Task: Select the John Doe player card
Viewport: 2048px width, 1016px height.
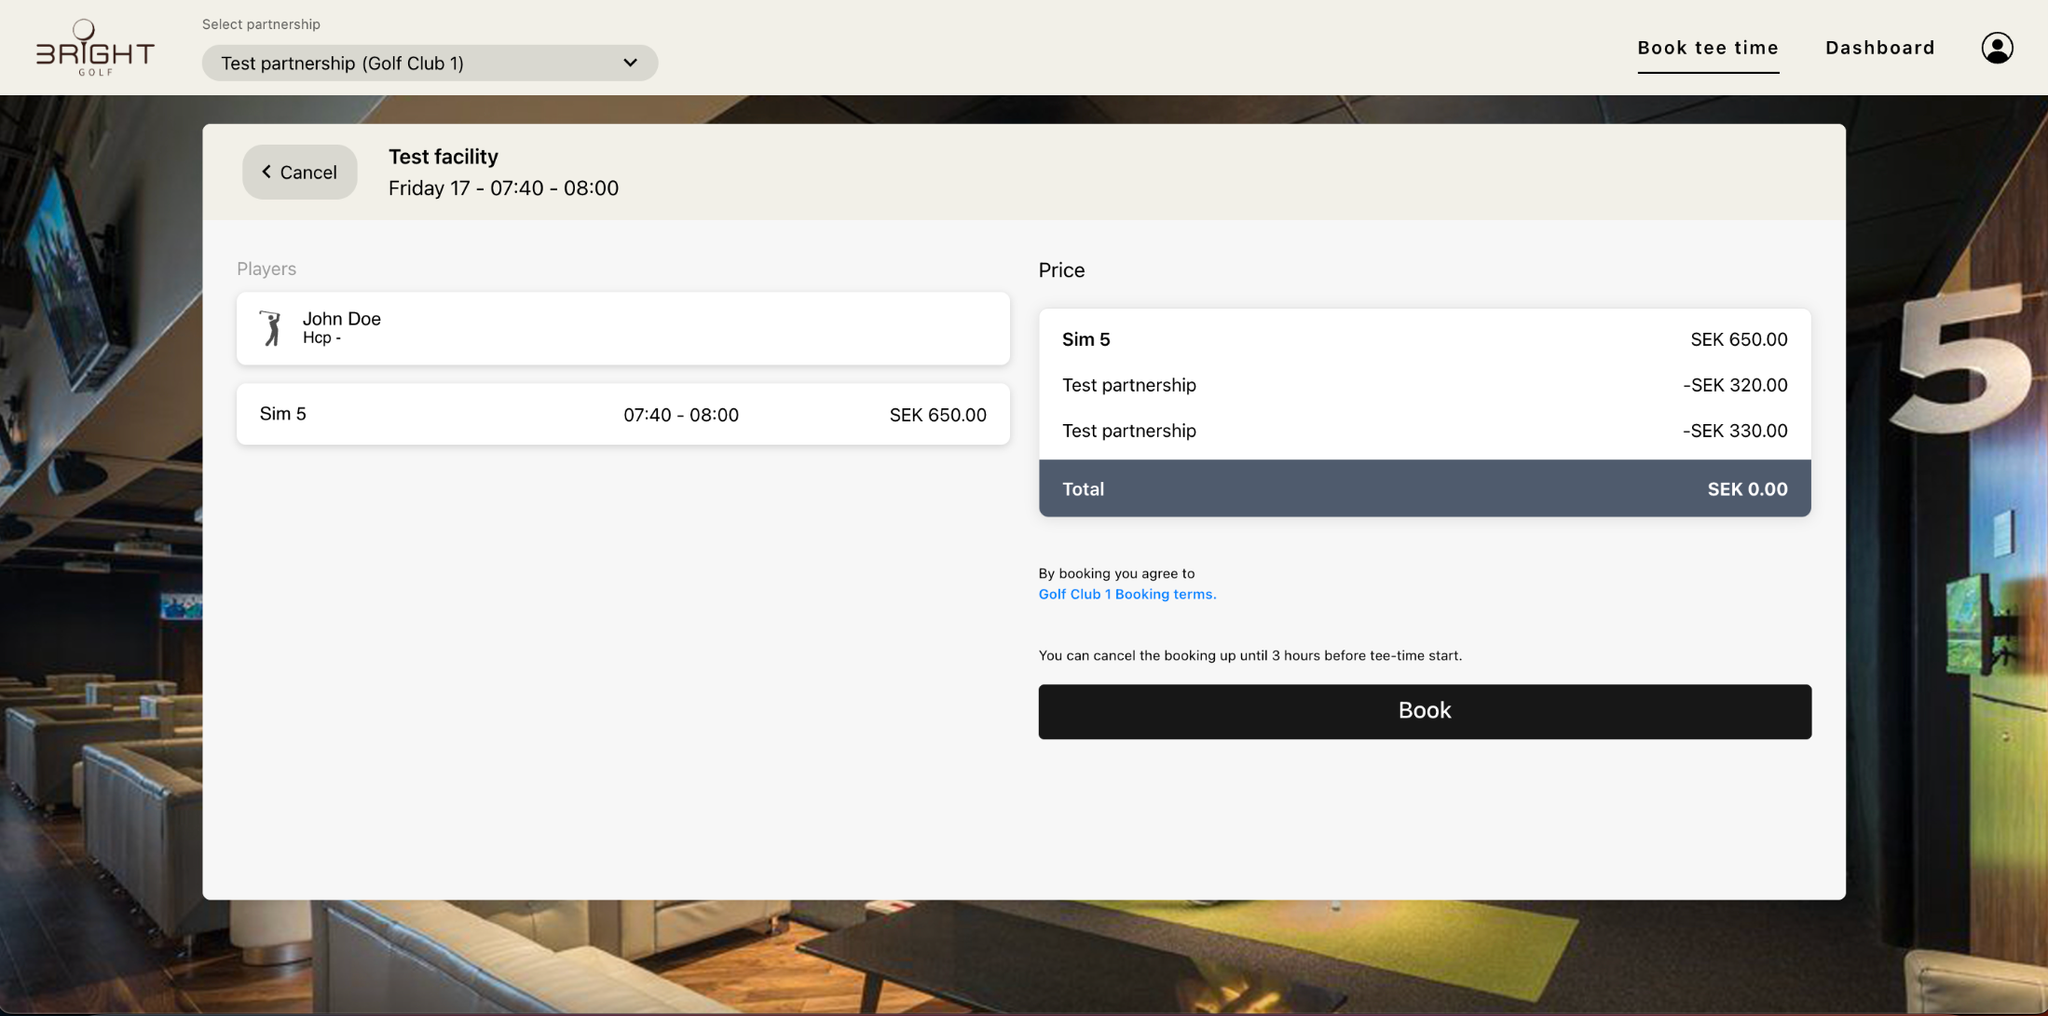Action: coord(623,328)
